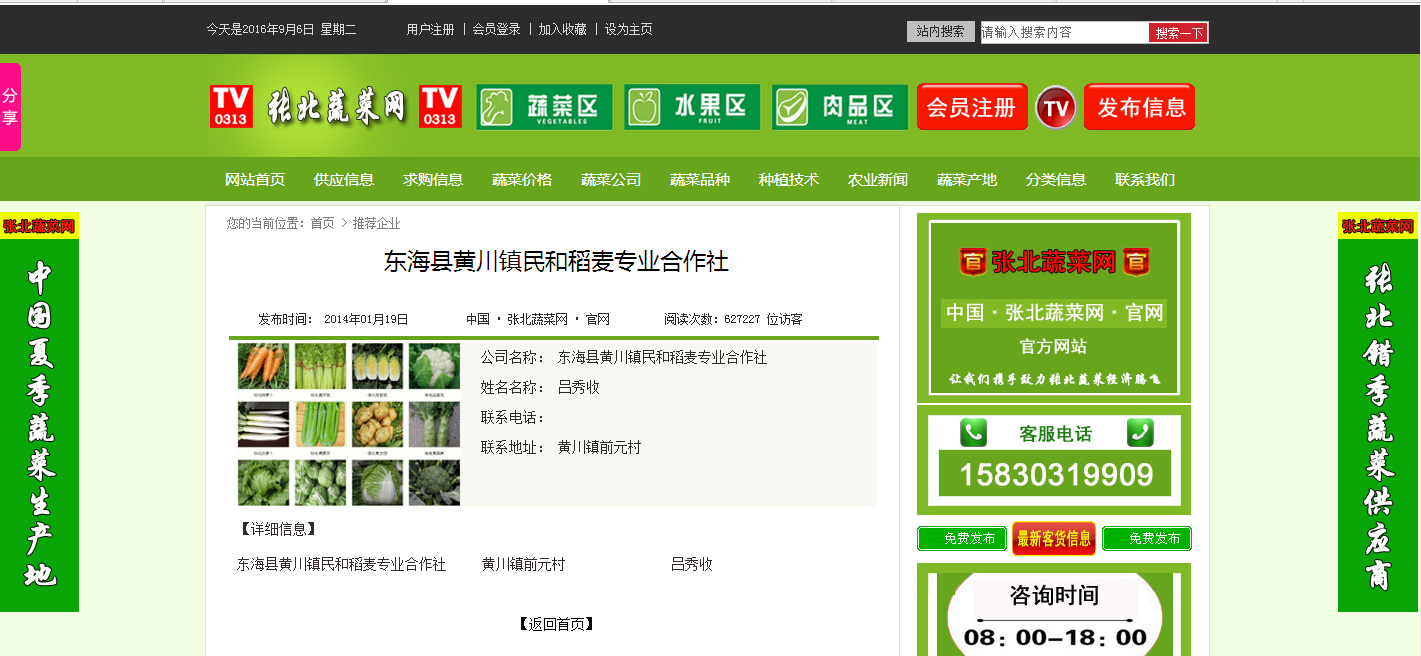Click the right 免费发布 green button
Image resolution: width=1421 pixels, height=656 pixels.
click(1147, 539)
